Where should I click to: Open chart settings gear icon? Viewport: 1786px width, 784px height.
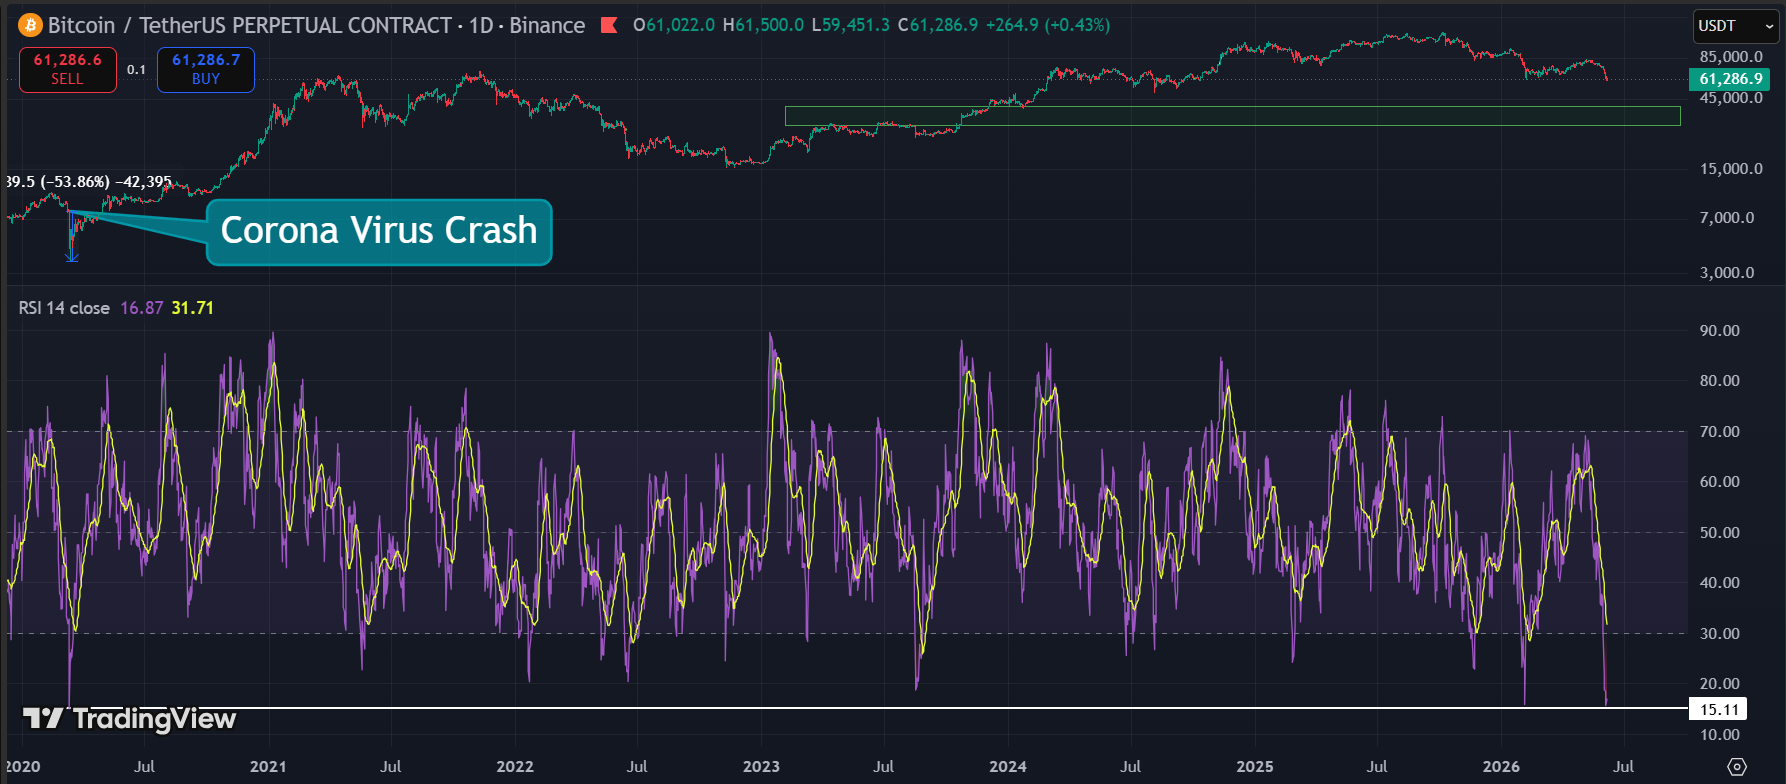pyautogui.click(x=1737, y=766)
